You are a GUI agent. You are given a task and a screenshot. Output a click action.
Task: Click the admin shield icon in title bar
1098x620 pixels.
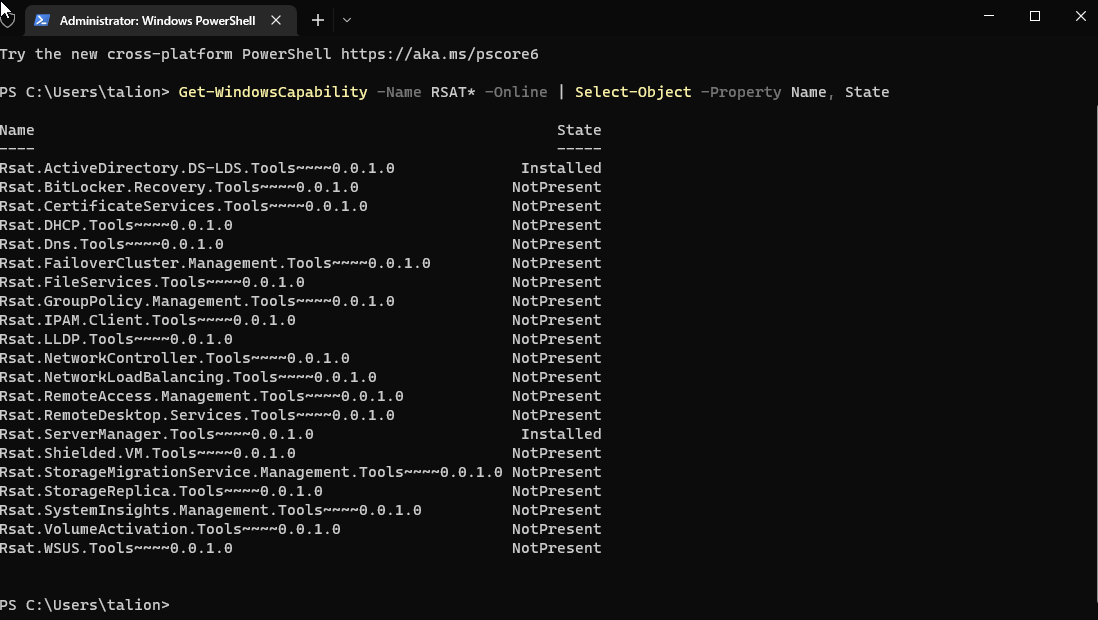8,19
